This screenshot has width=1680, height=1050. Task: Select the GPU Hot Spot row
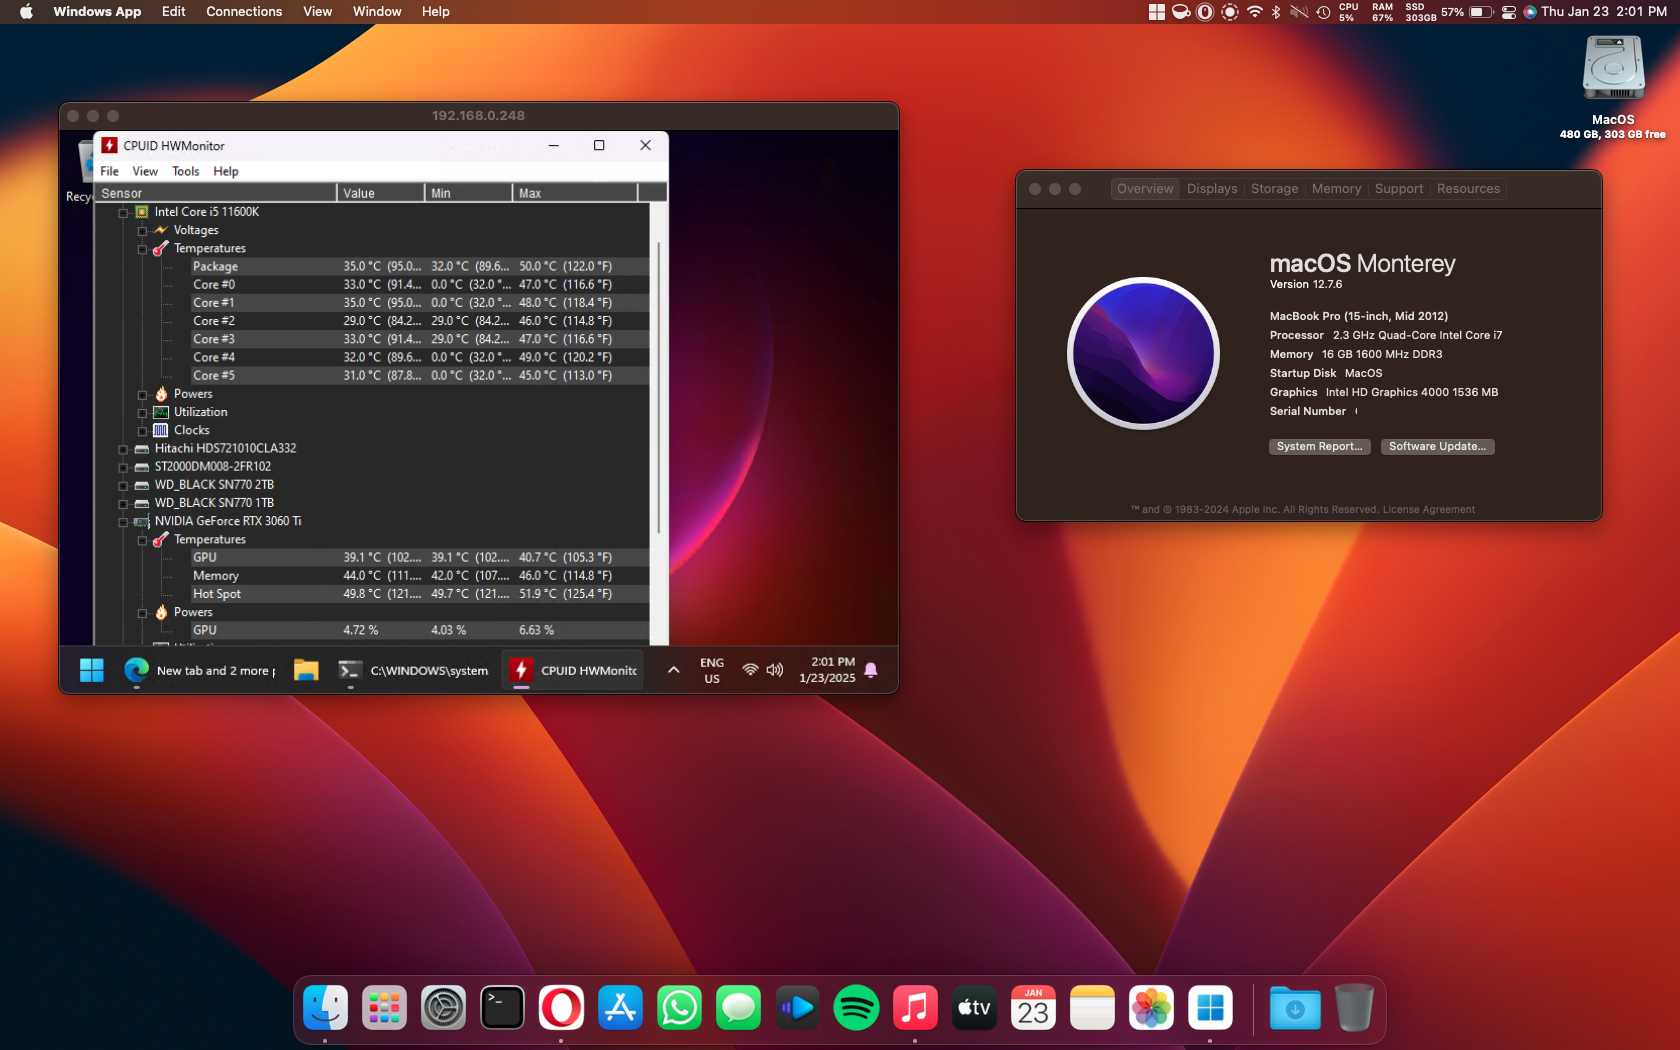coord(418,594)
